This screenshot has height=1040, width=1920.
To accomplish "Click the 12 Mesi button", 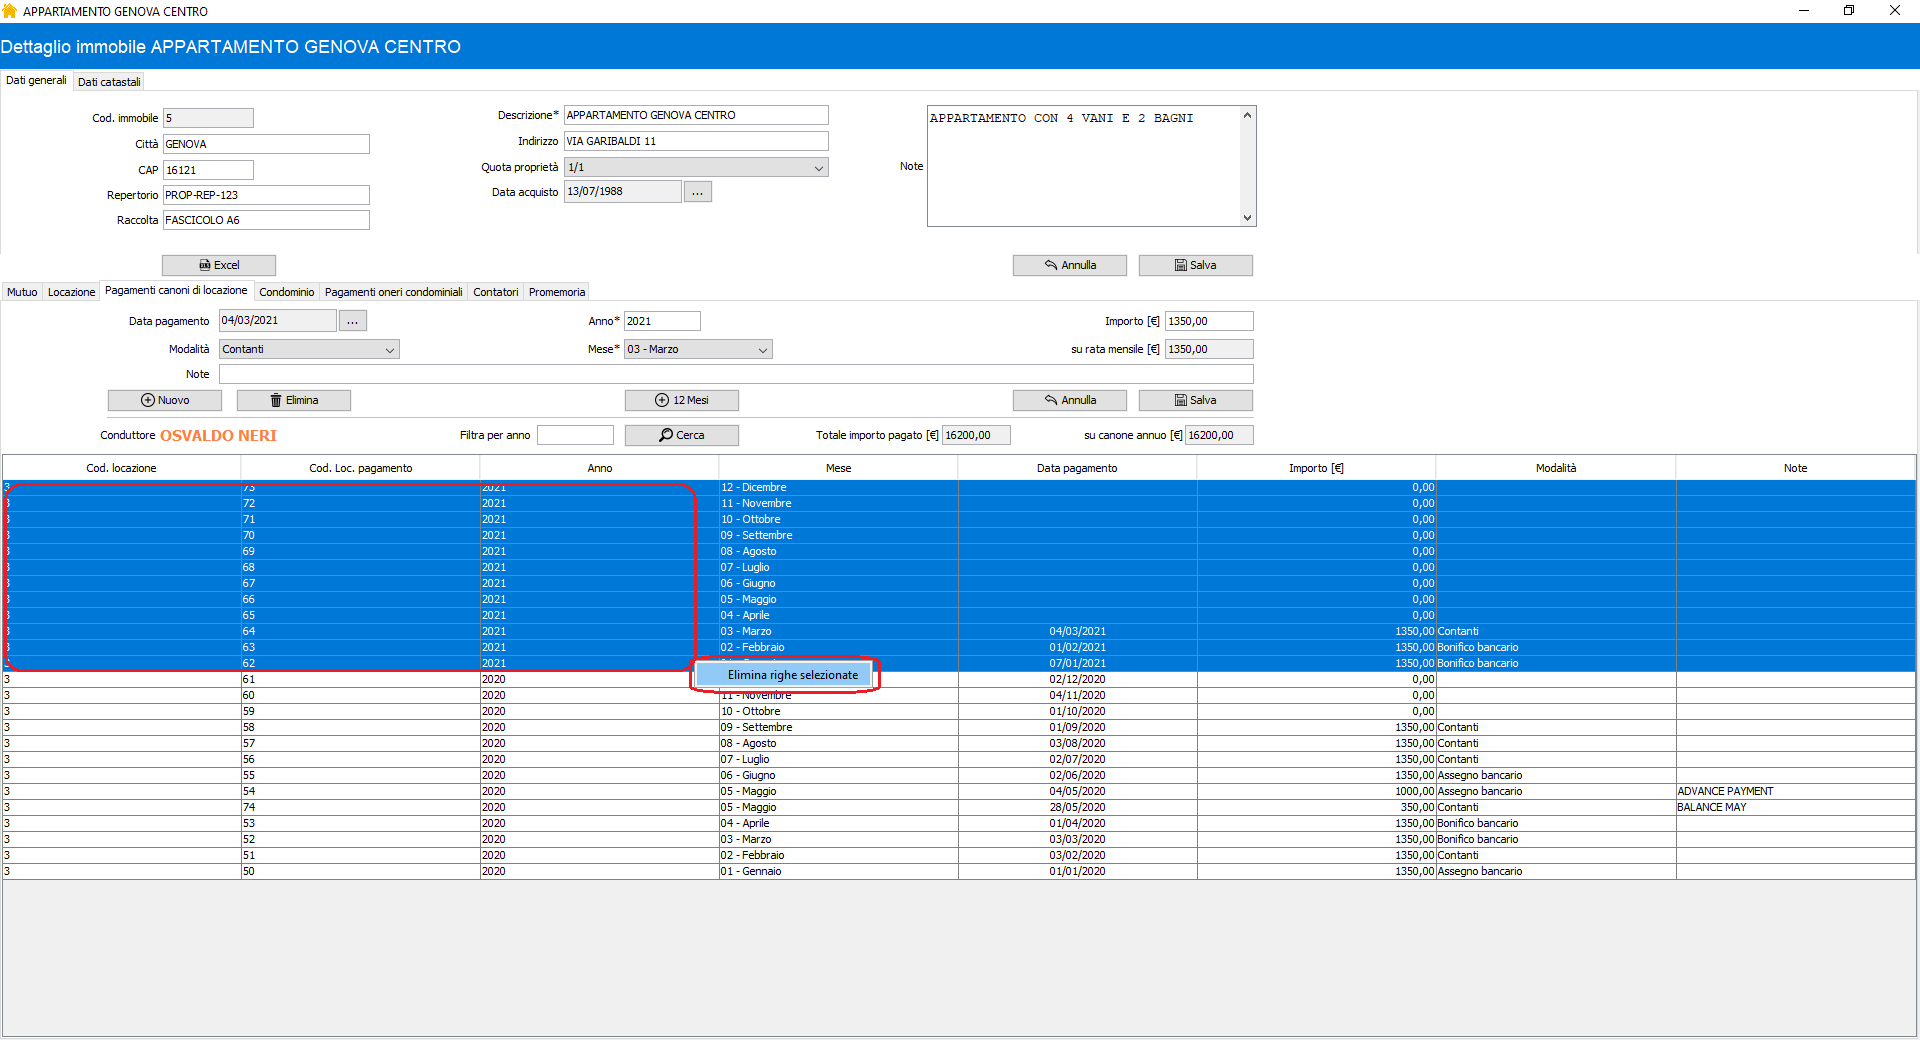I will click(681, 400).
